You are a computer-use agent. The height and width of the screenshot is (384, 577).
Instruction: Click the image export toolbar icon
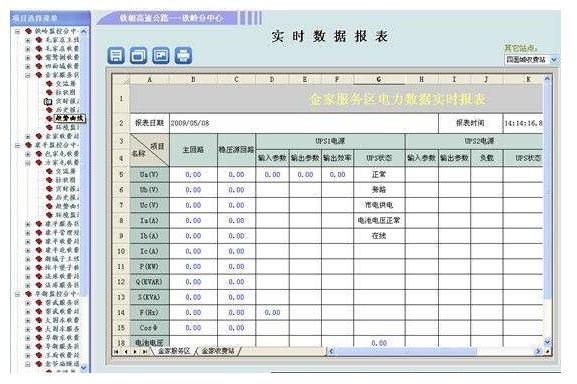(x=161, y=56)
